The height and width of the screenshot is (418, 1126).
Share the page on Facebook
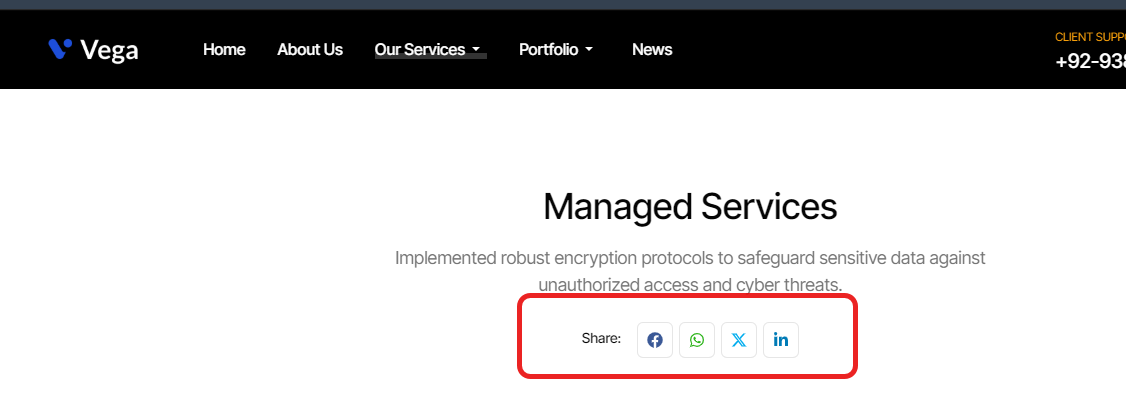tap(655, 340)
